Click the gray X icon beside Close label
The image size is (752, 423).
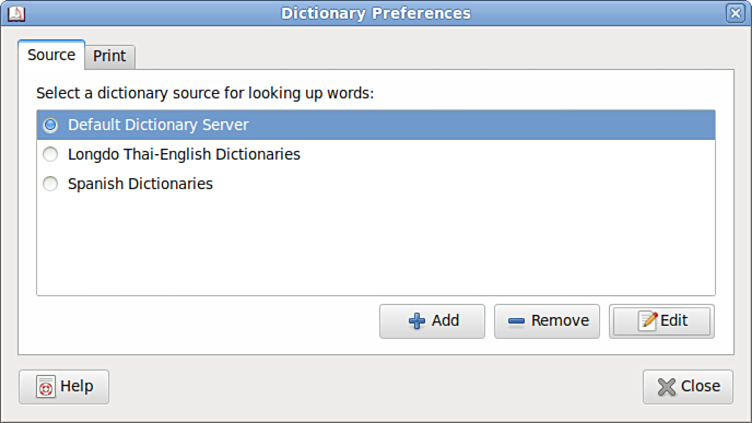[666, 387]
